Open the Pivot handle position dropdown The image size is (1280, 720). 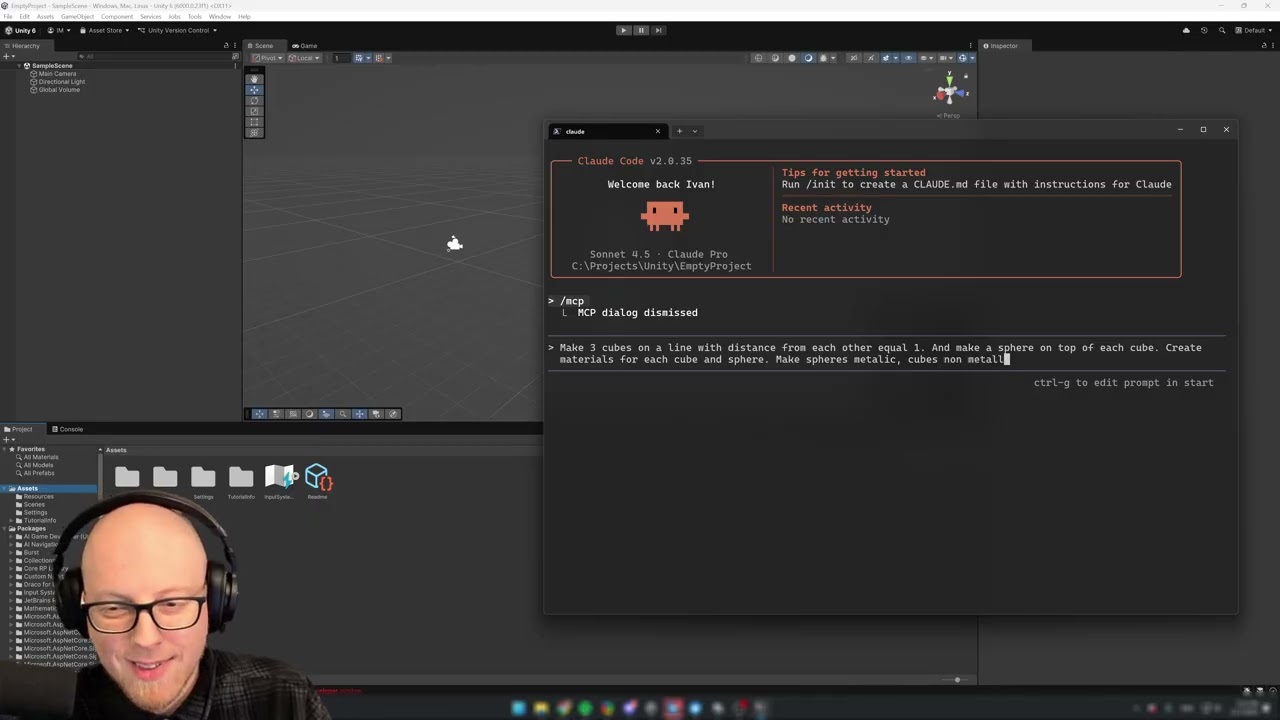coord(267,58)
